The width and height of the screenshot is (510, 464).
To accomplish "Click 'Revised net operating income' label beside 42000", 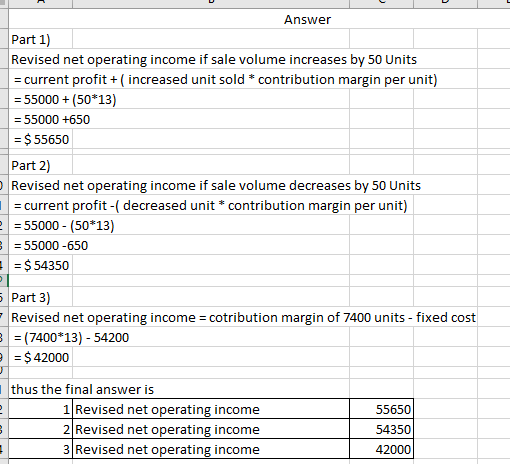I will [211, 449].
